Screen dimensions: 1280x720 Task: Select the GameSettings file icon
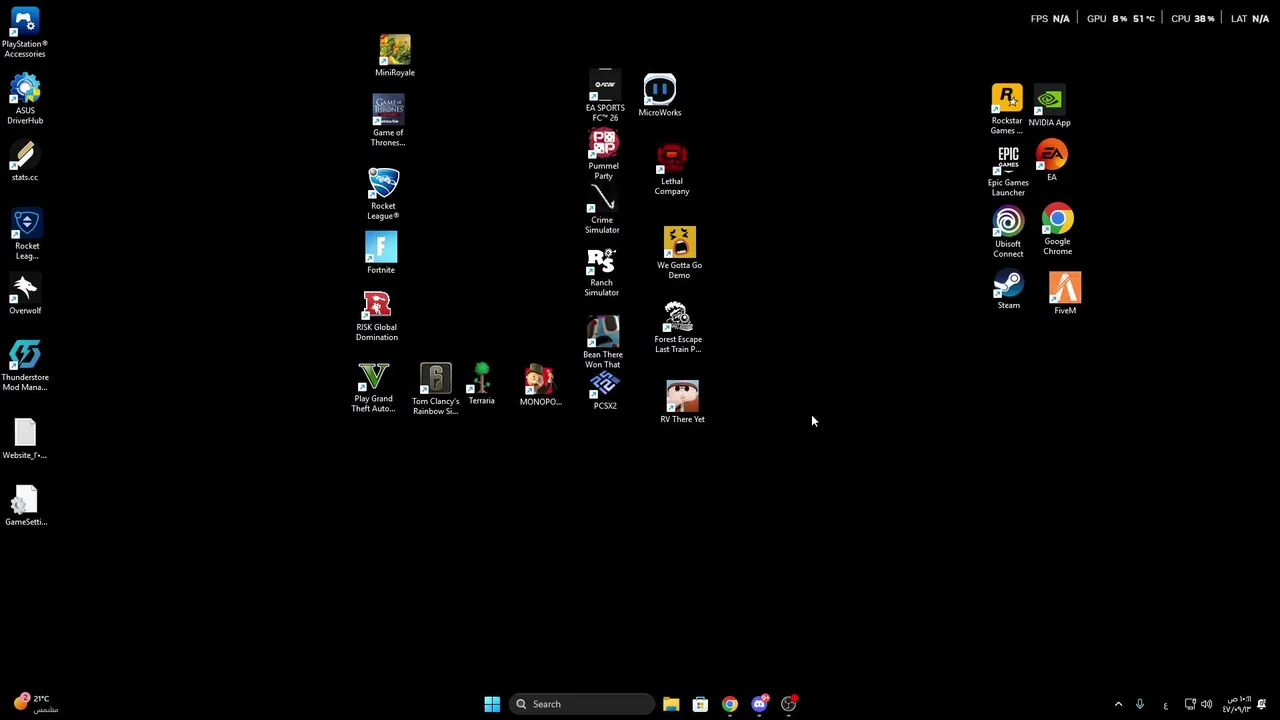(x=25, y=506)
